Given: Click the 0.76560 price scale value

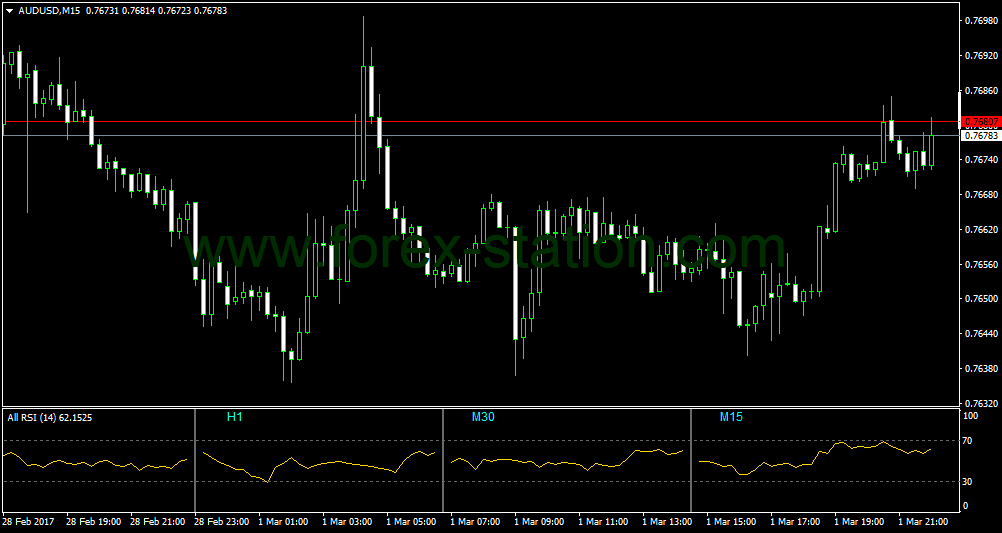Looking at the screenshot, I should point(982,264).
